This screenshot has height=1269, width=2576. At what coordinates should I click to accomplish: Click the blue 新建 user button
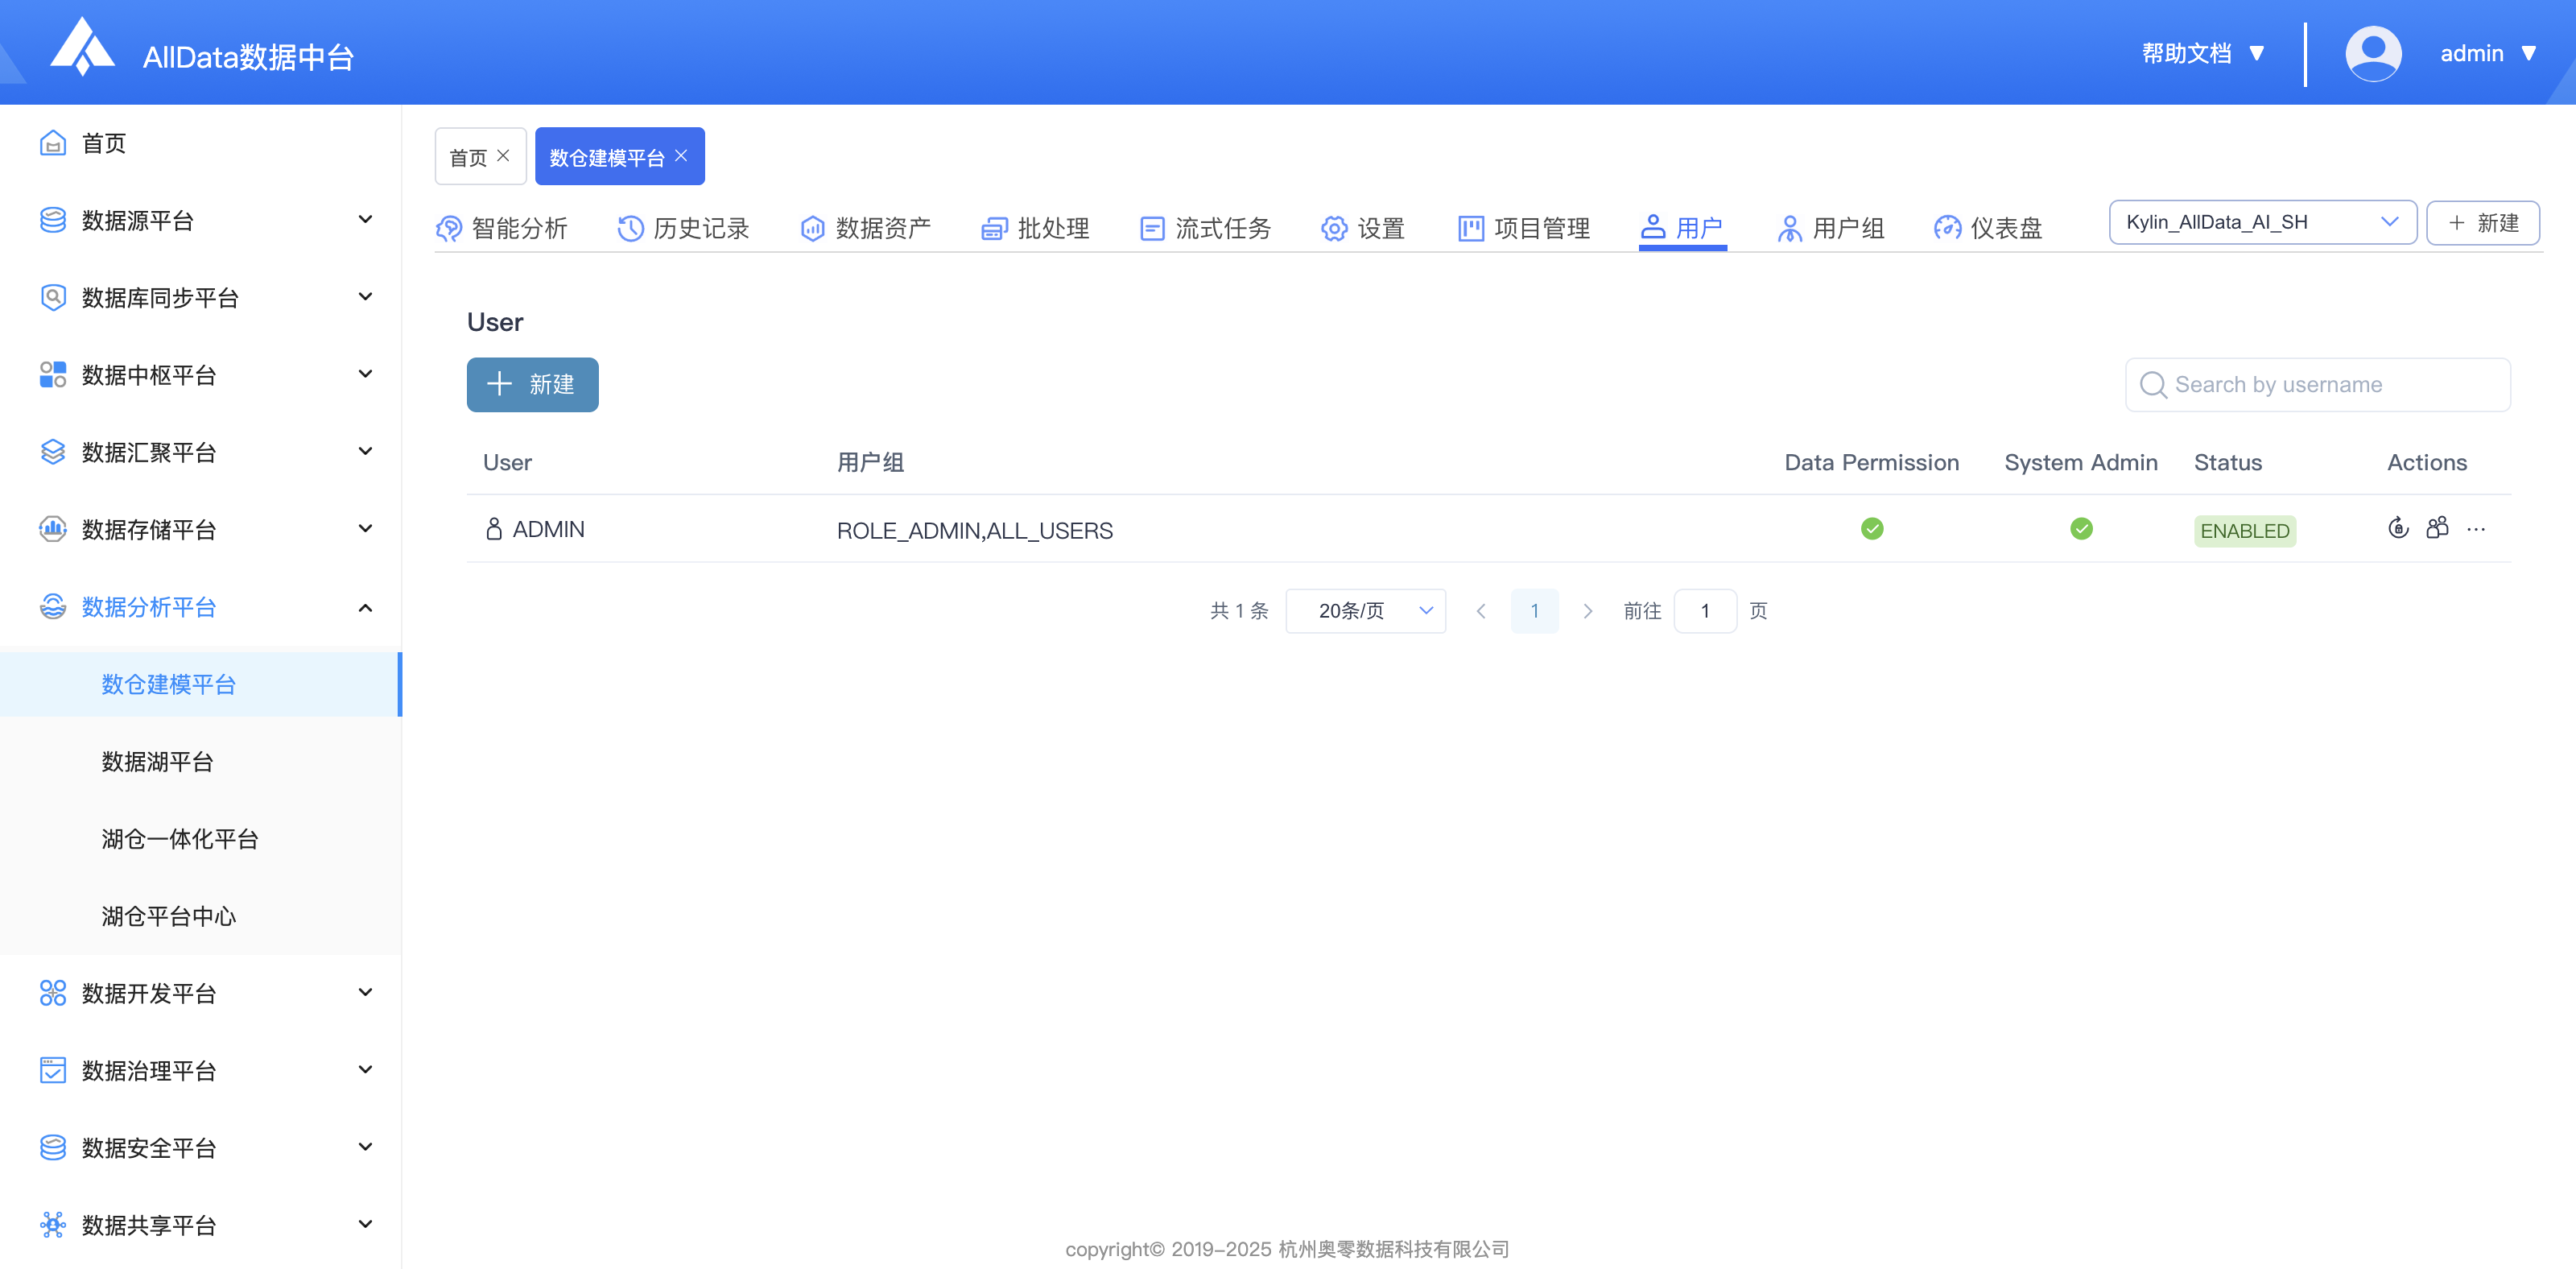click(x=532, y=385)
